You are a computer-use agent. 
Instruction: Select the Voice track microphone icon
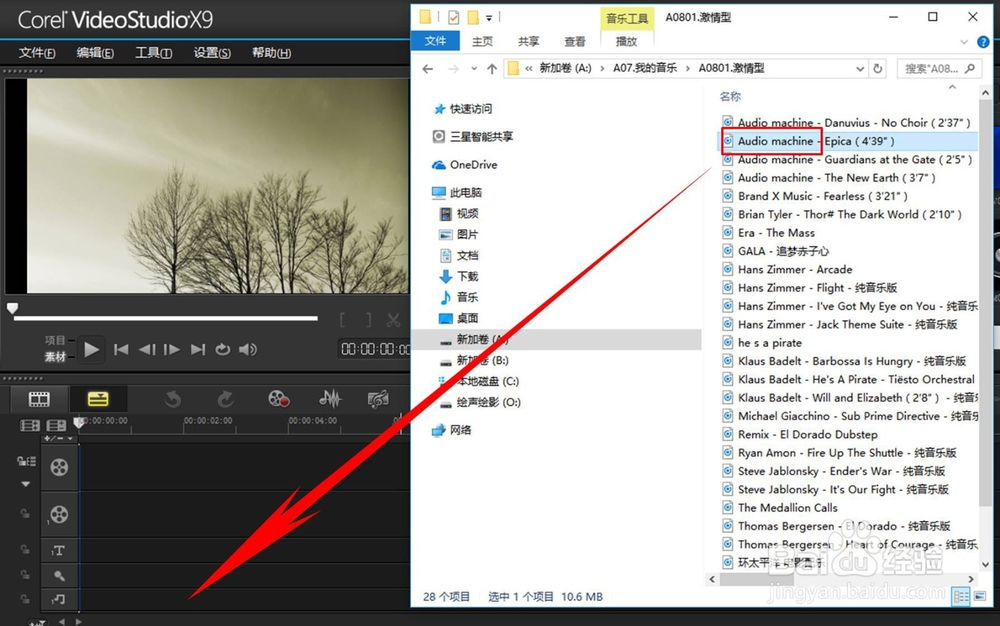(59, 575)
